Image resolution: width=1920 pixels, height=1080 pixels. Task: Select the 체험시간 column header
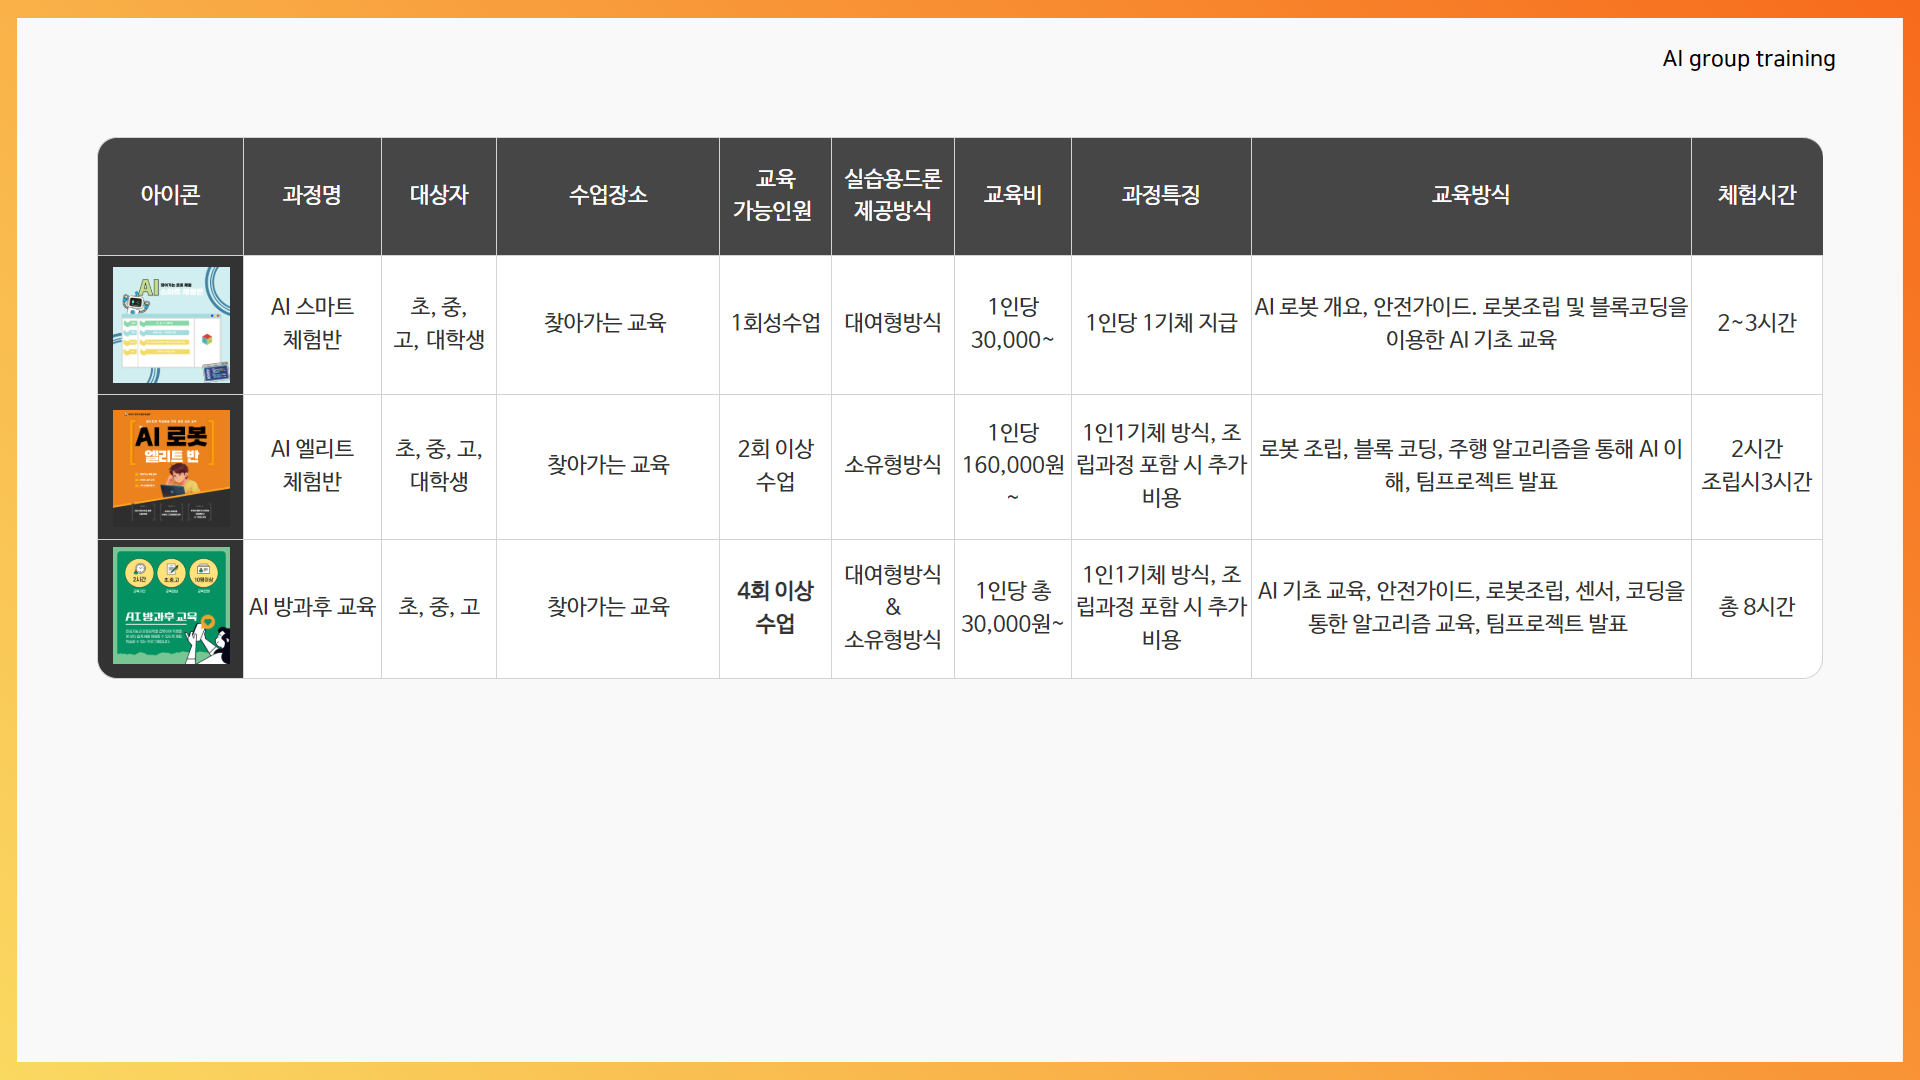[x=1757, y=196]
